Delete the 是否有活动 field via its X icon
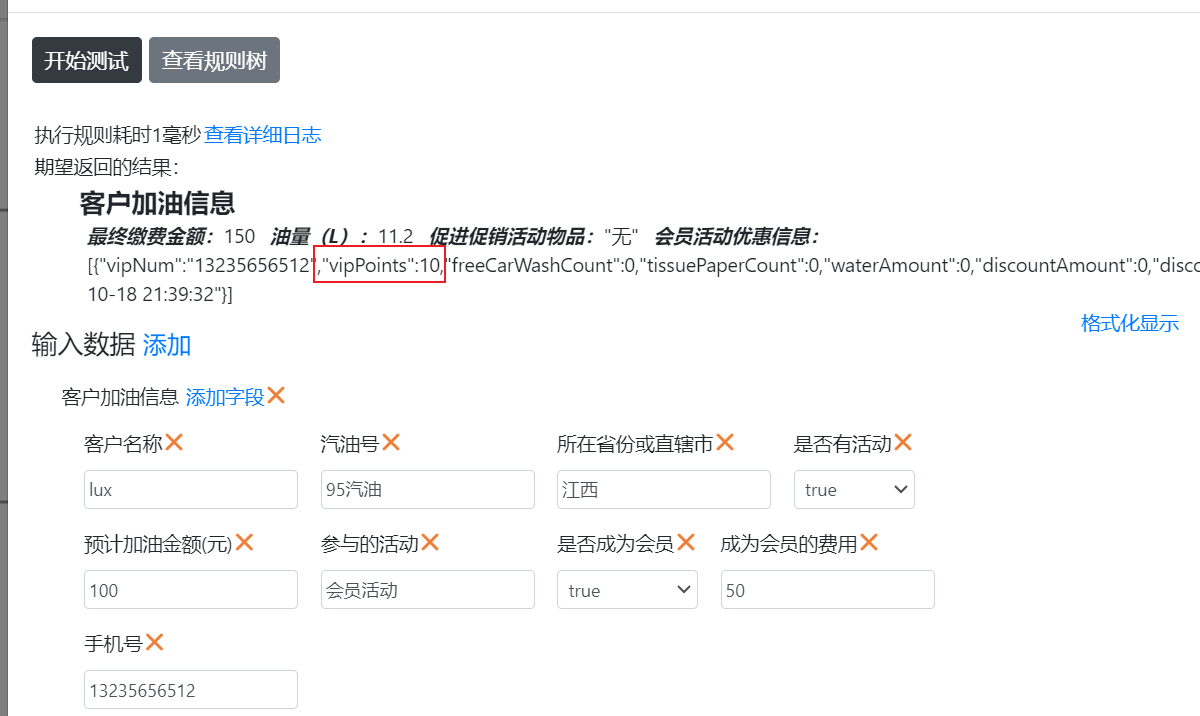This screenshot has height=716, width=1200. [903, 442]
